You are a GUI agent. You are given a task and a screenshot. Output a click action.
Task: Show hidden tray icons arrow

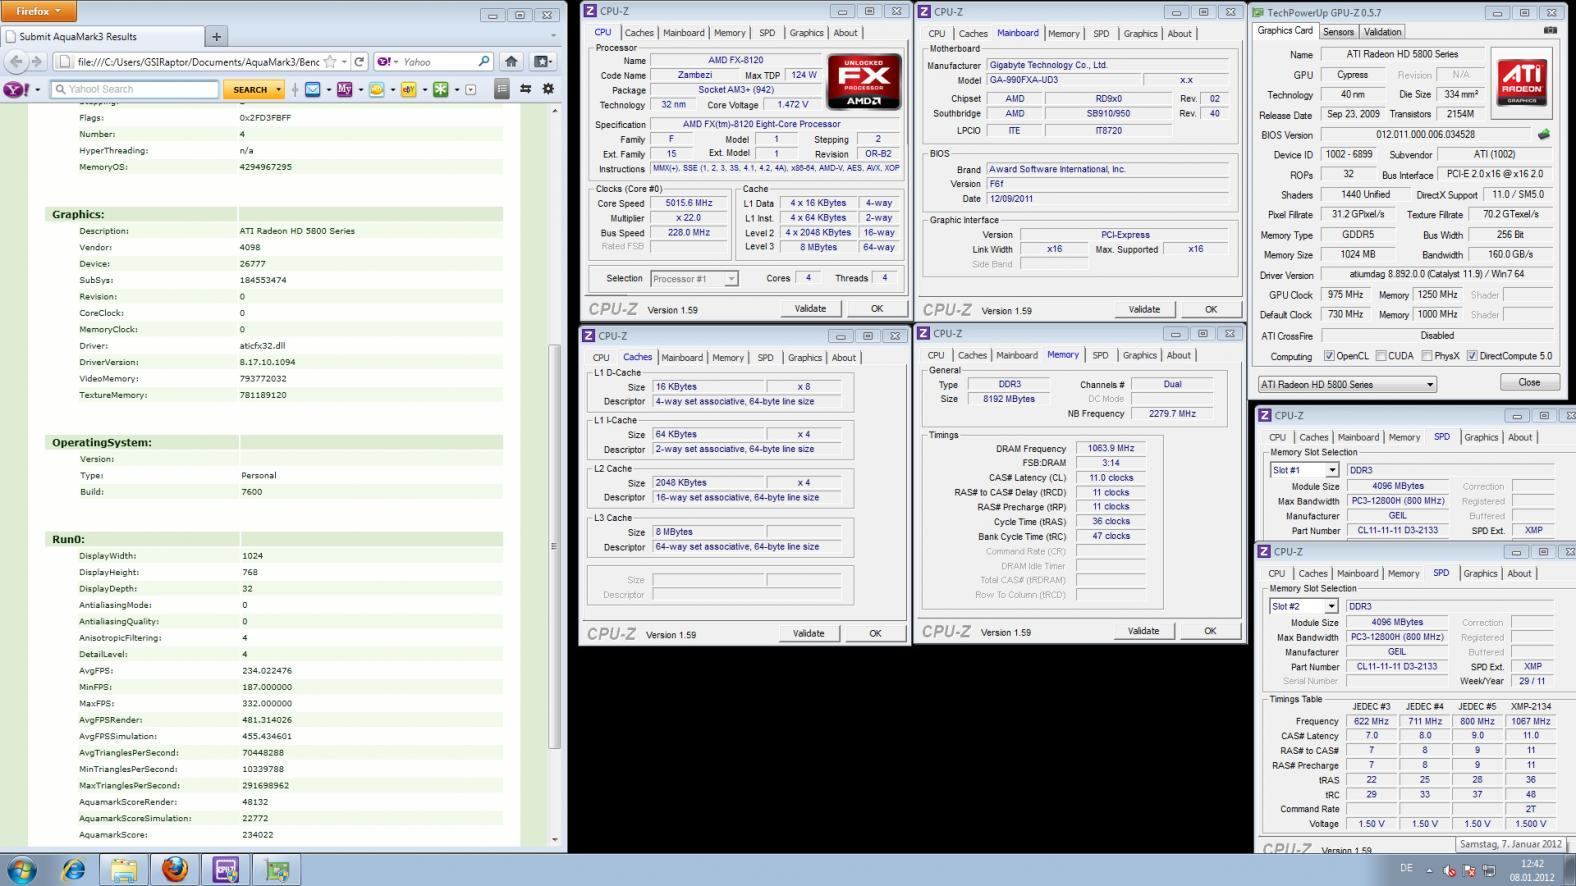point(1429,870)
